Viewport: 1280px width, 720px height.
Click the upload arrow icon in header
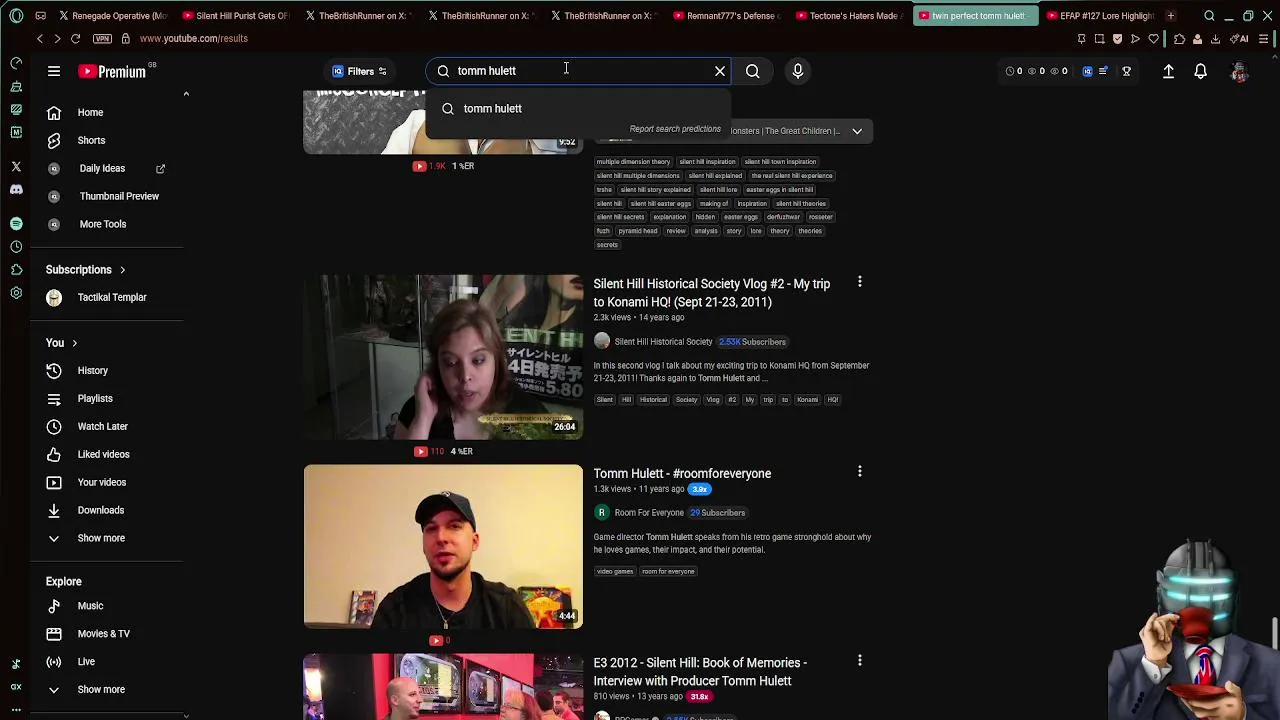click(x=1168, y=71)
